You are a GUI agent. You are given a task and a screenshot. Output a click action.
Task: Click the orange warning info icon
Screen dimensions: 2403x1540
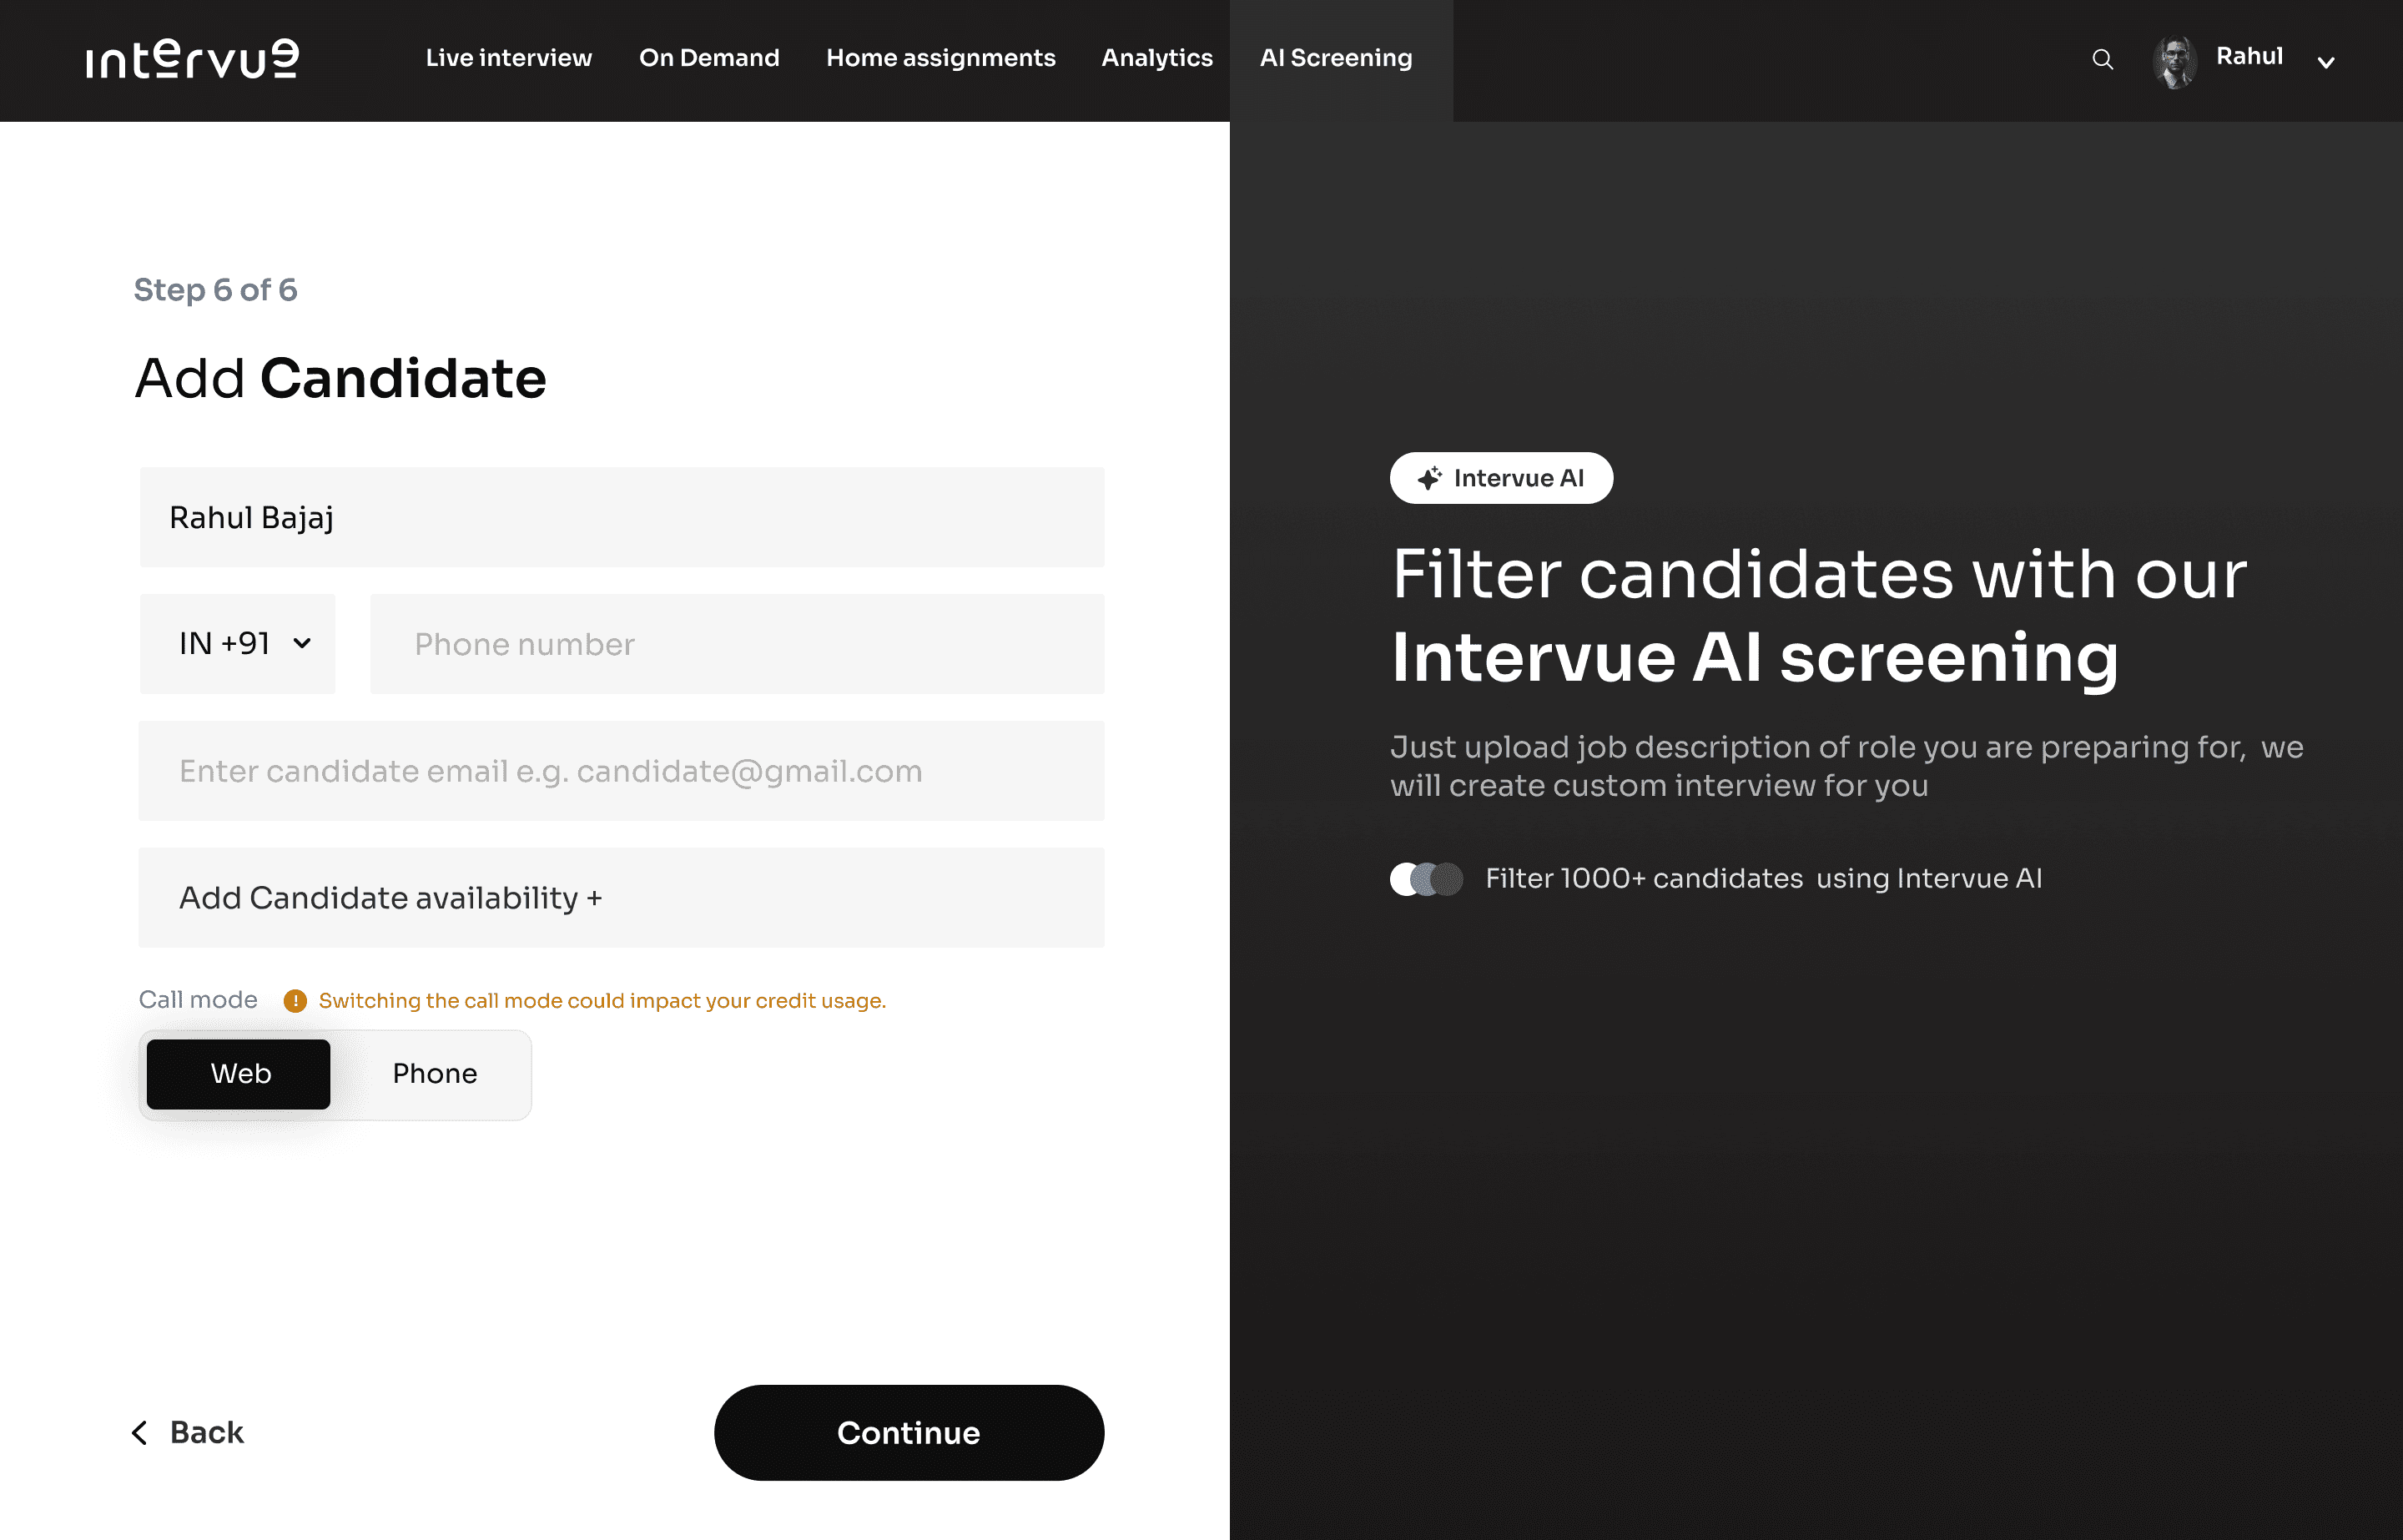click(295, 1001)
